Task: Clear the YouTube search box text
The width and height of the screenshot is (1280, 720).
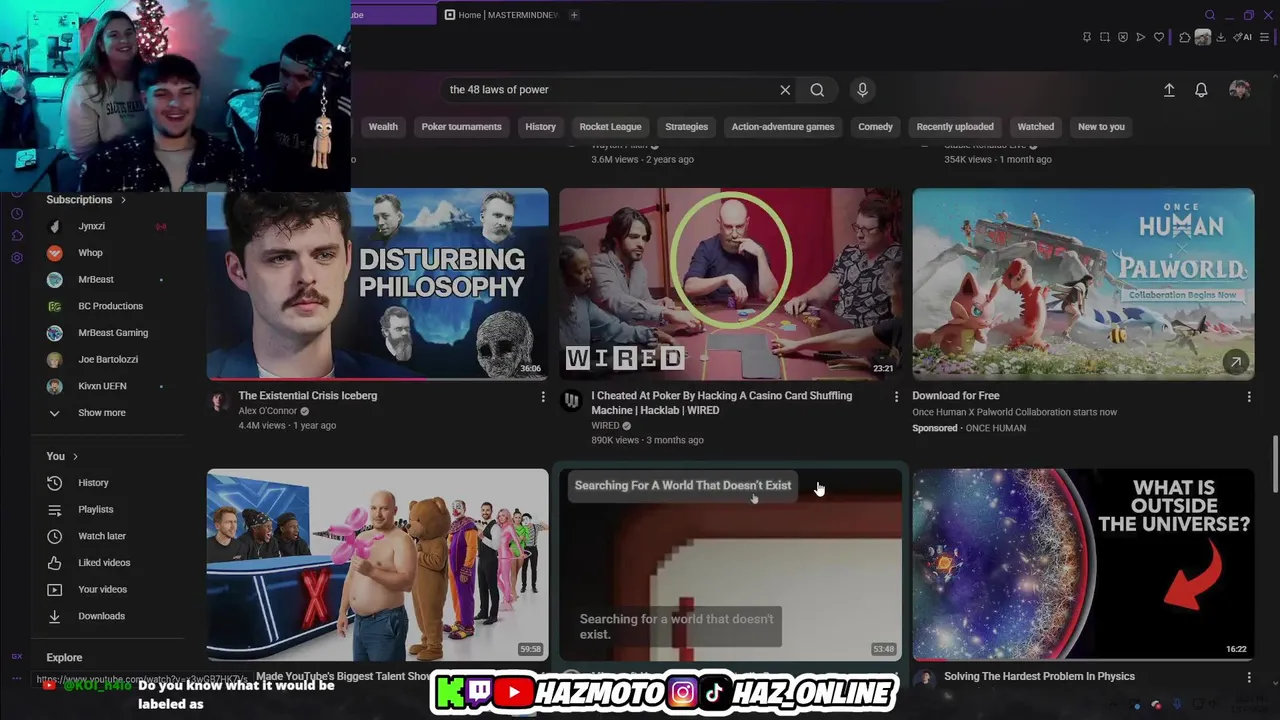Action: click(785, 90)
